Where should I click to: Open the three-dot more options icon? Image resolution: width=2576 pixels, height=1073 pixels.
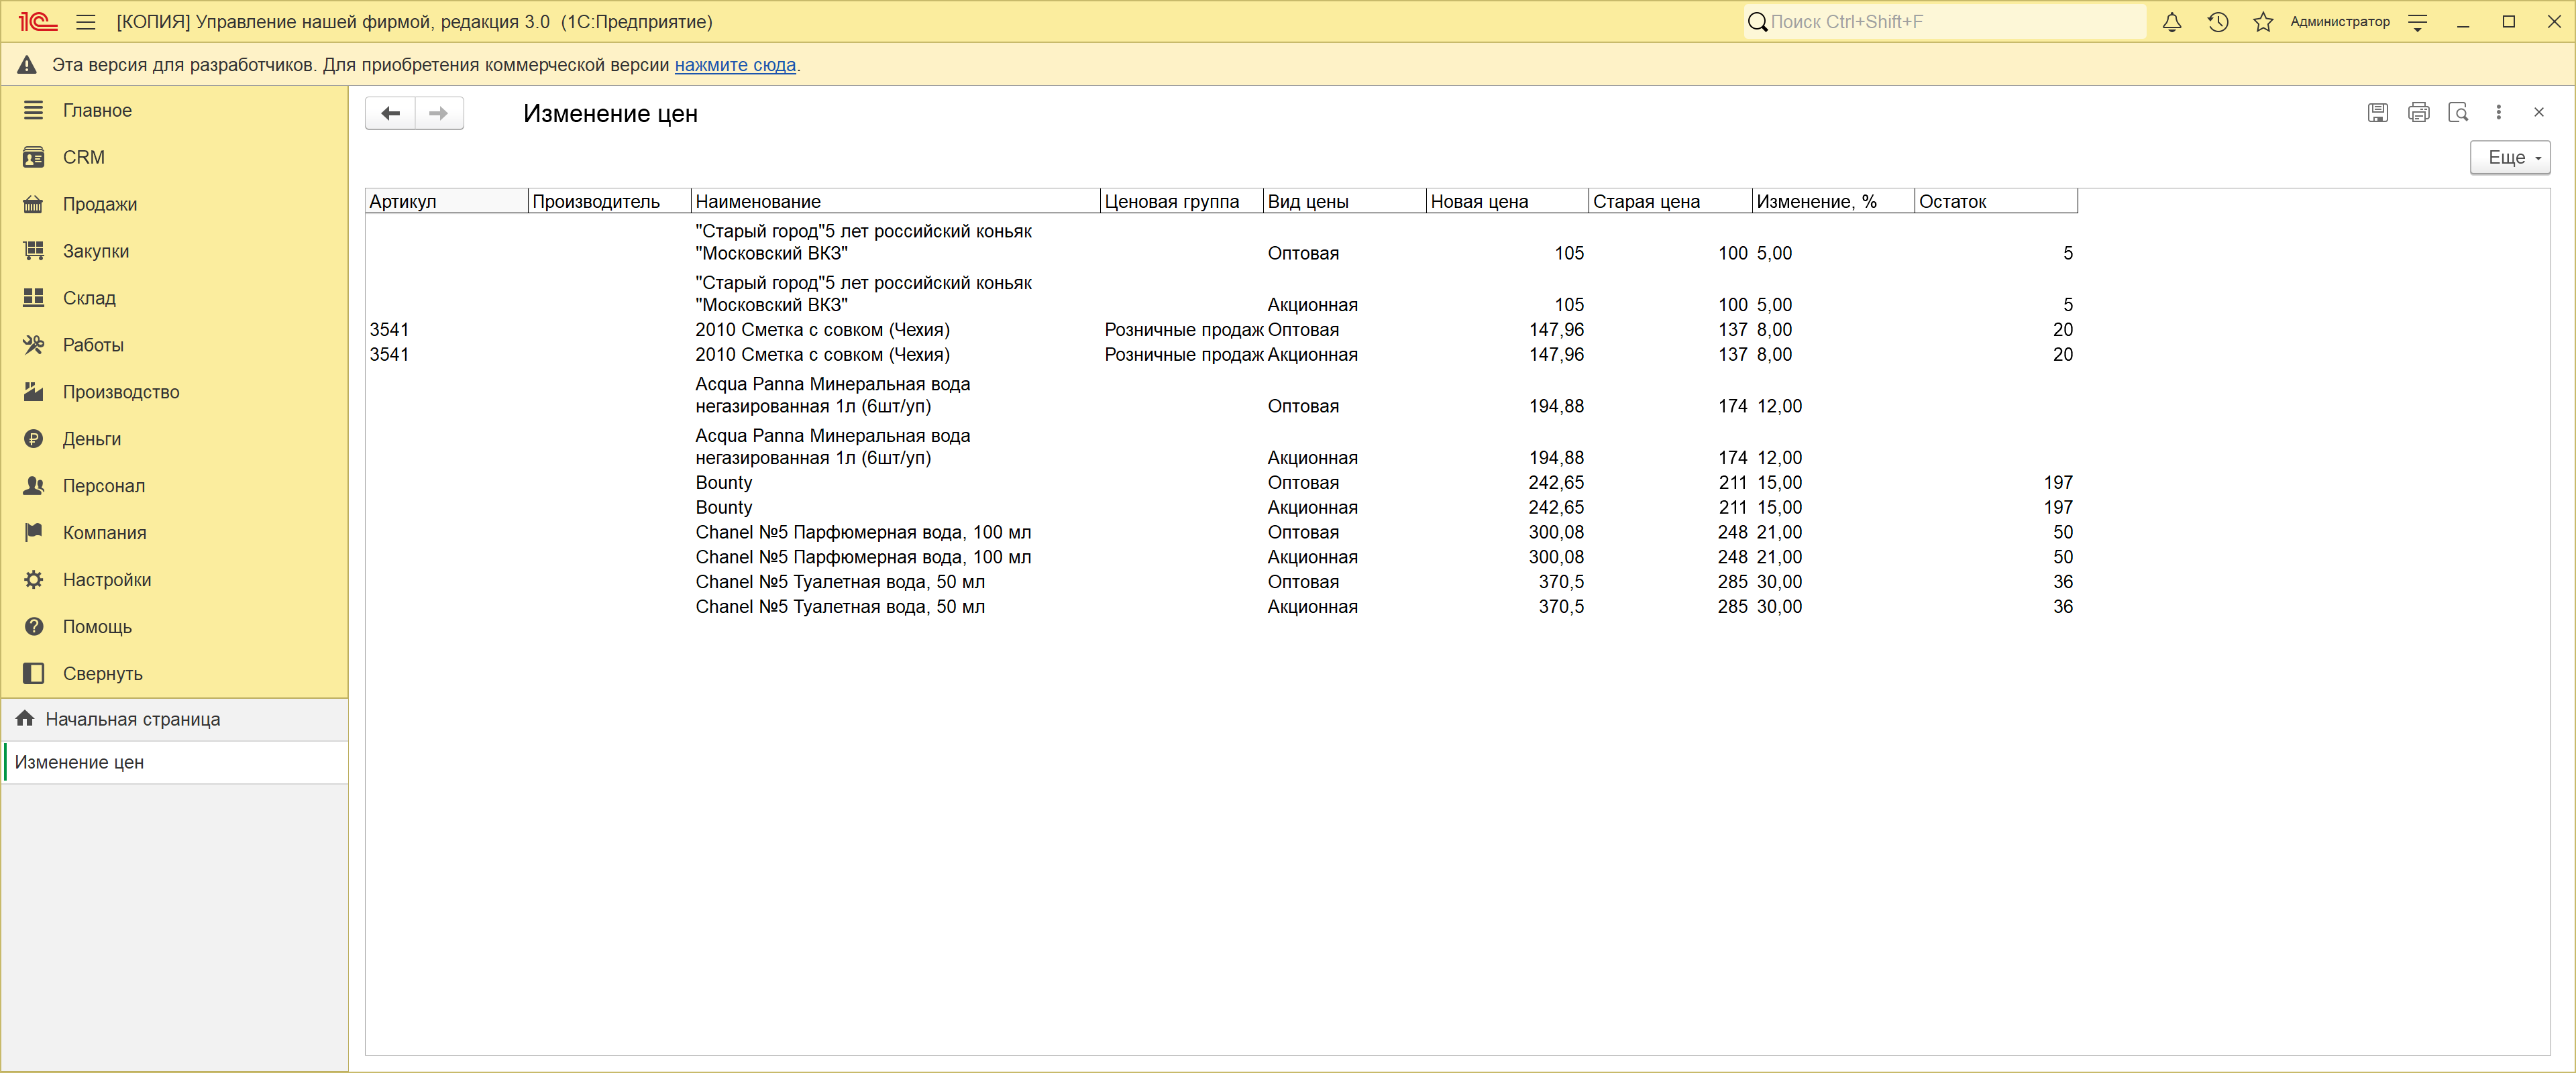[x=2499, y=112]
